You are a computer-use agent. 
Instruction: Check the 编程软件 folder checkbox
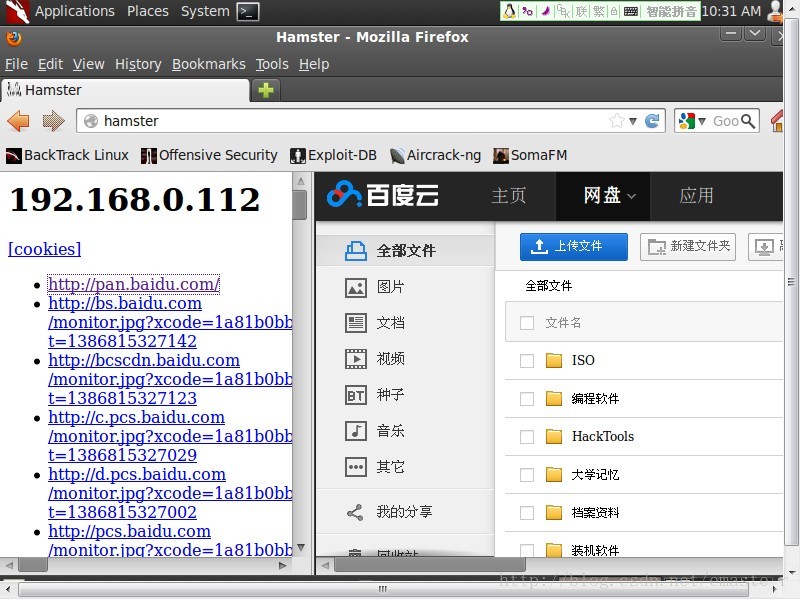click(x=527, y=398)
